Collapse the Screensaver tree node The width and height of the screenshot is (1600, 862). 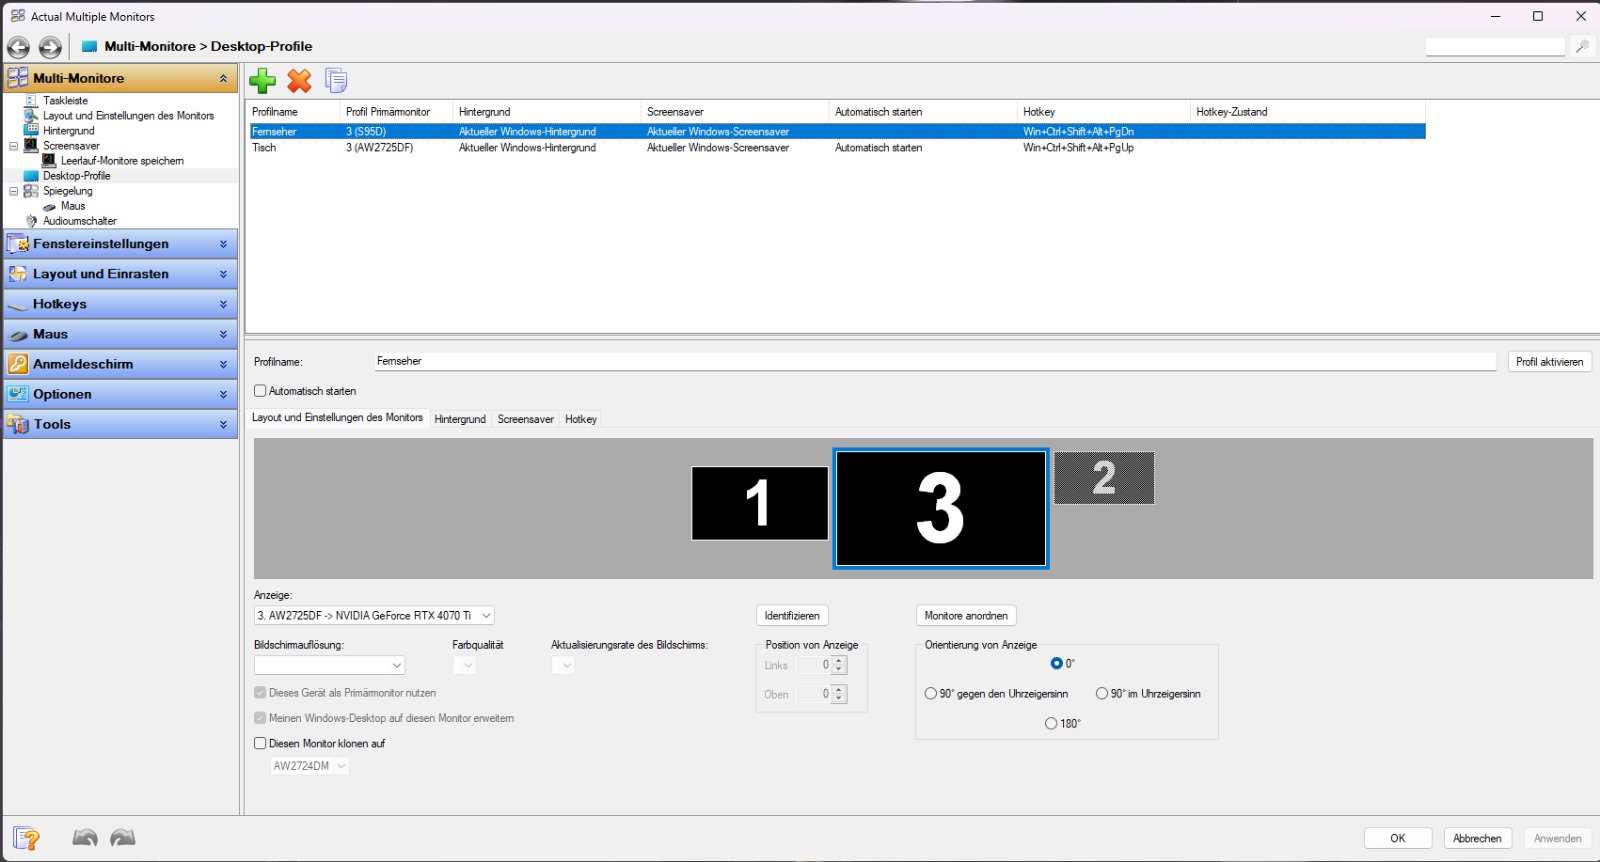click(14, 146)
